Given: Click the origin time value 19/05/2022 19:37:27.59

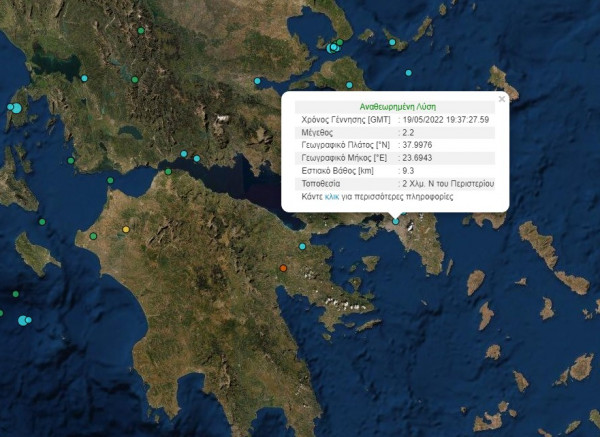Looking at the screenshot, I should [444, 119].
